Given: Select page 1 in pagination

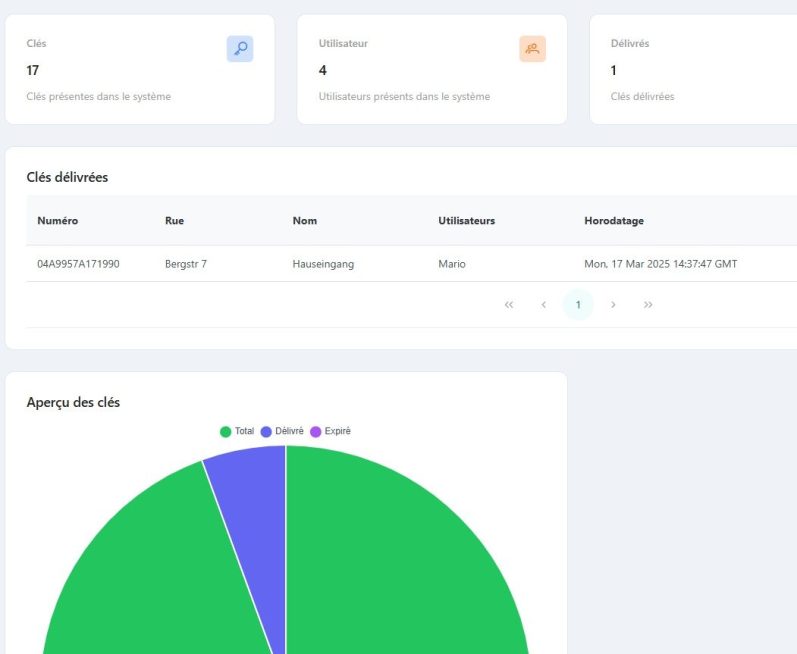Looking at the screenshot, I should [578, 304].
